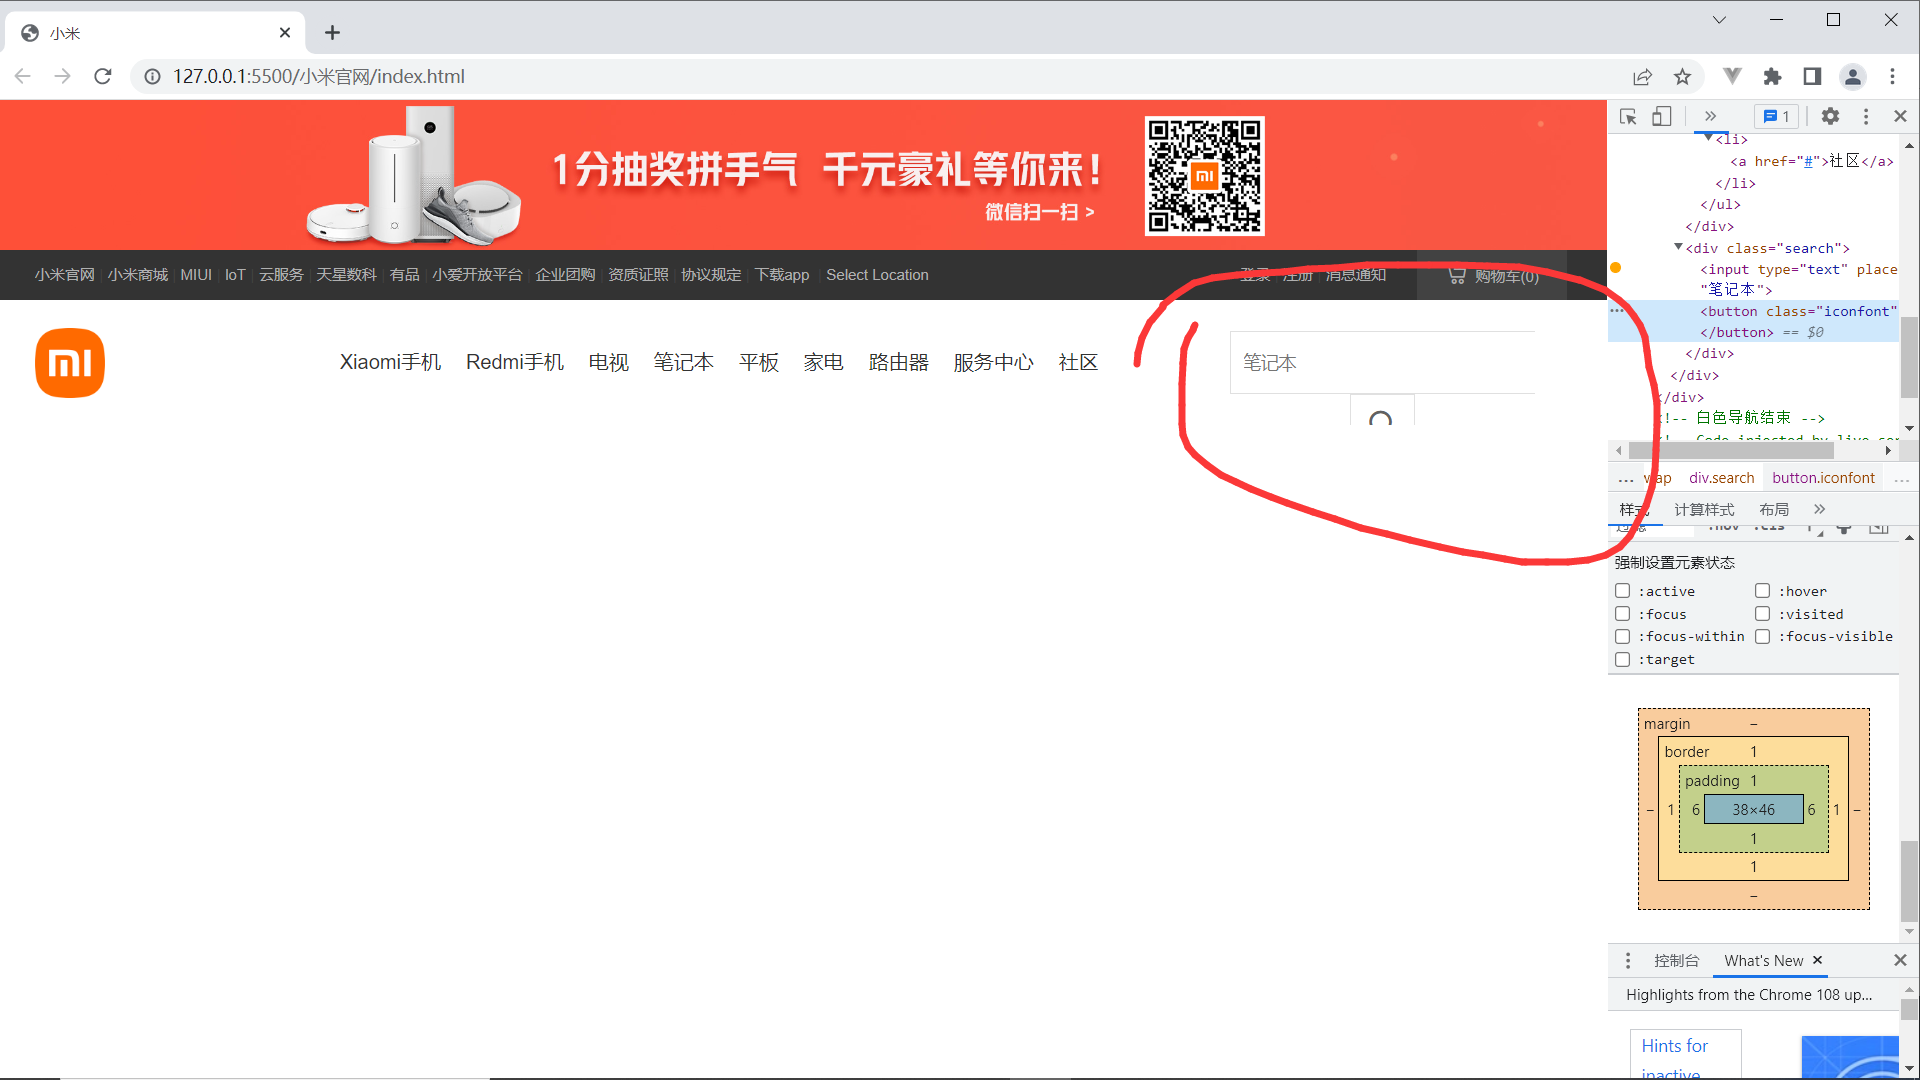Viewport: 1920px width, 1080px height.
Task: Enable the :focus forced state checkbox
Action: (x=1622, y=614)
